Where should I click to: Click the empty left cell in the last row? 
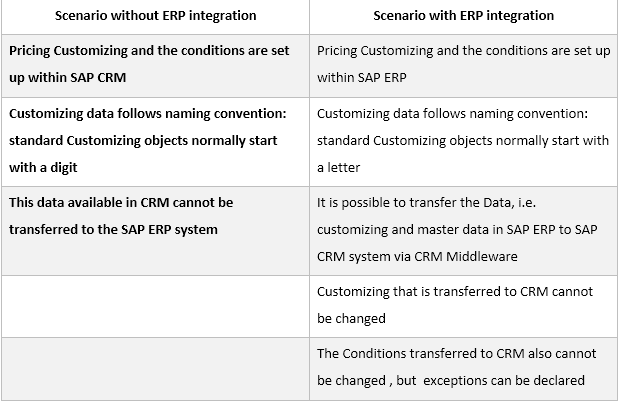[x=155, y=369]
